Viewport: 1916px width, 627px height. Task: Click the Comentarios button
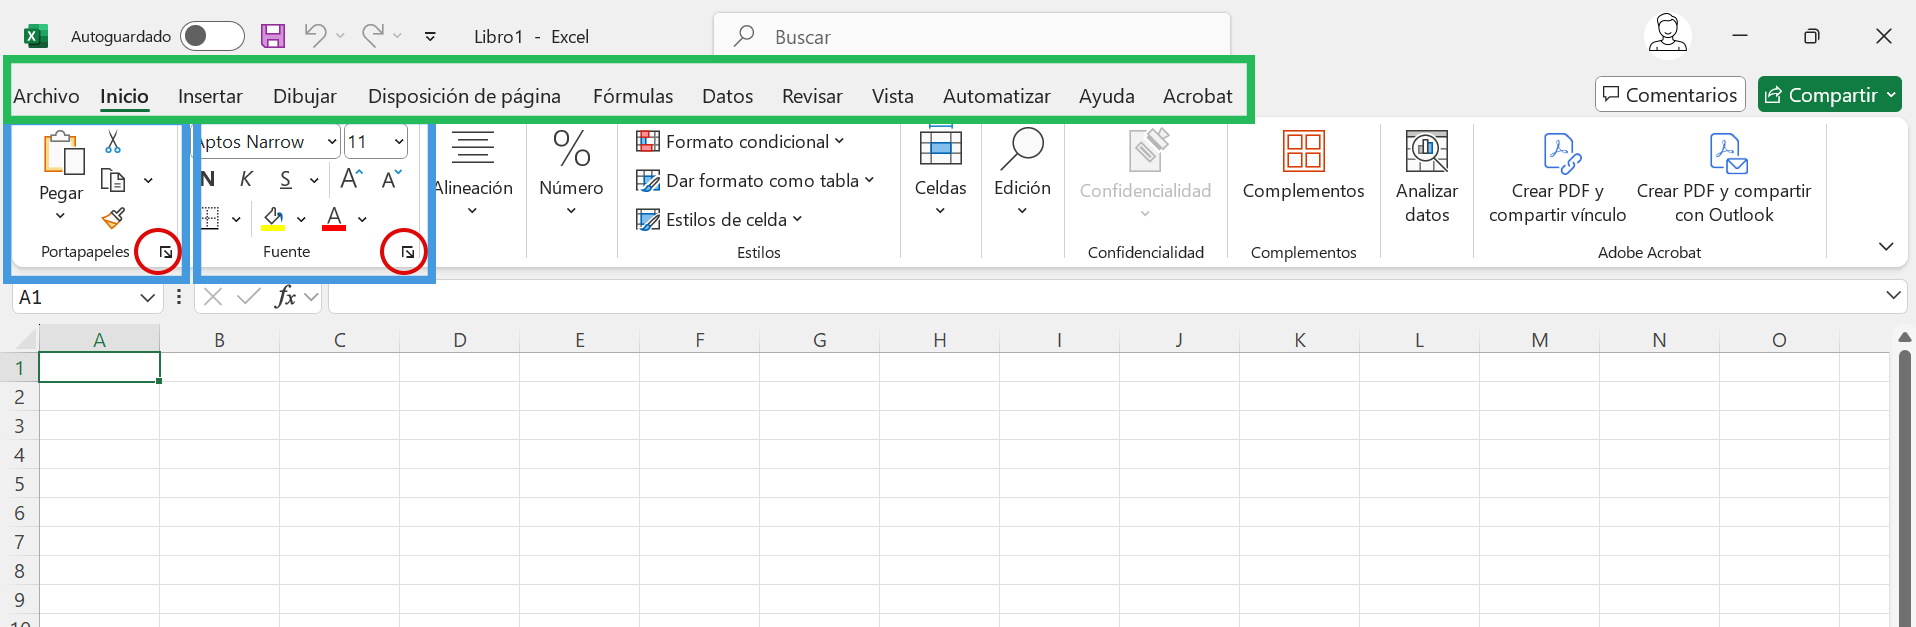pyautogui.click(x=1669, y=95)
